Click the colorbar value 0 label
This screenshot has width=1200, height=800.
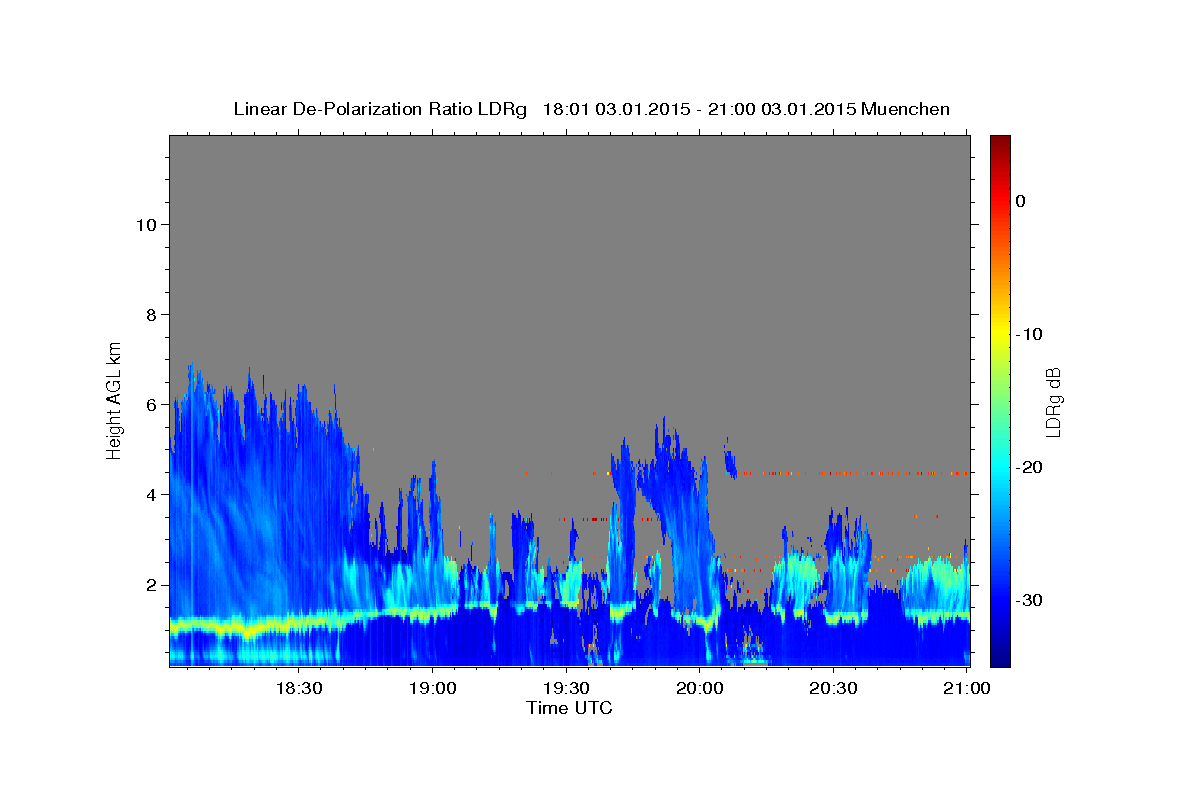[1020, 201]
